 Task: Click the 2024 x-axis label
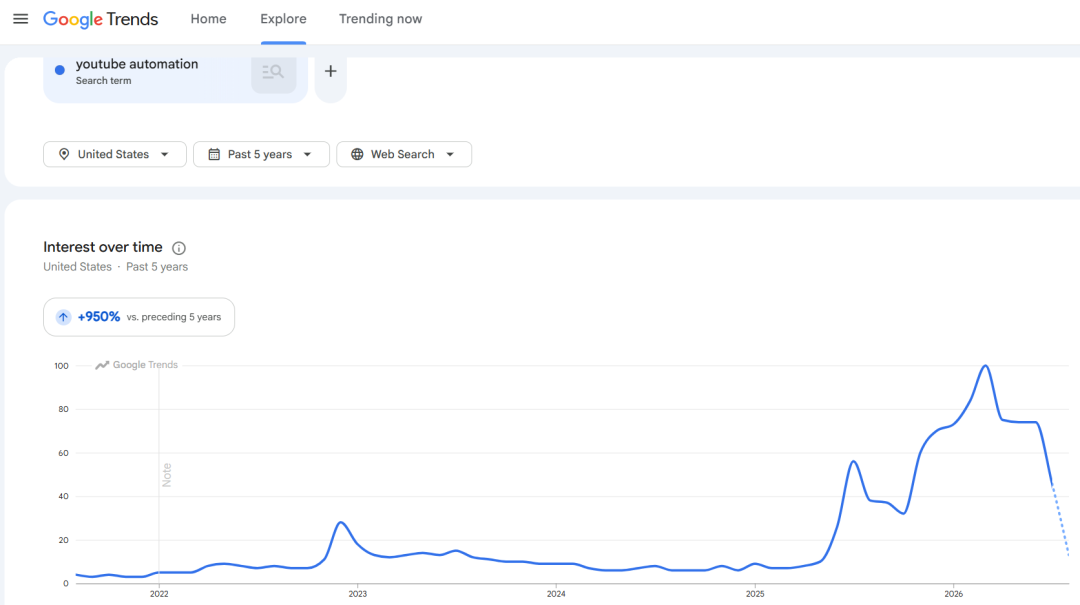pyautogui.click(x=556, y=594)
